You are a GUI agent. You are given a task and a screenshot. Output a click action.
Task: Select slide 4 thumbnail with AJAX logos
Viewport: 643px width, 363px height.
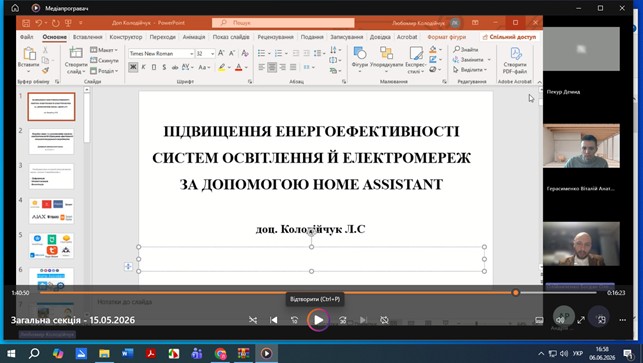51,211
